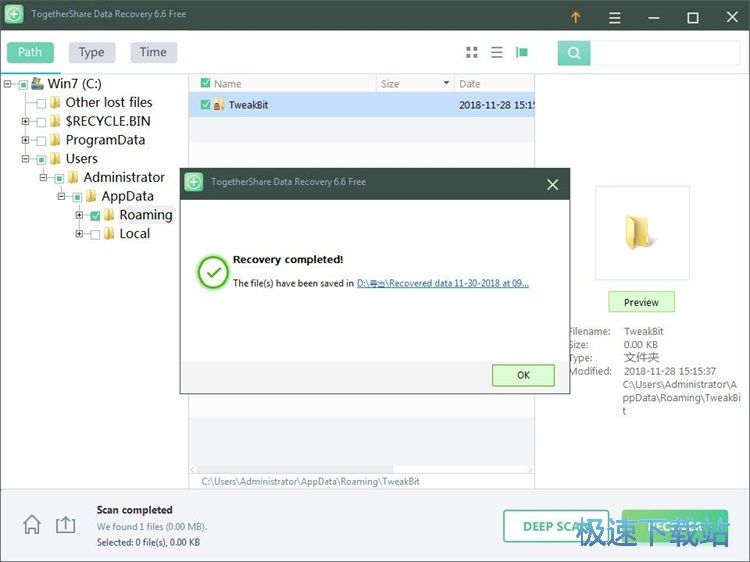The height and width of the screenshot is (562, 750).
Task: Click the folder preview thumbnail
Action: 642,232
